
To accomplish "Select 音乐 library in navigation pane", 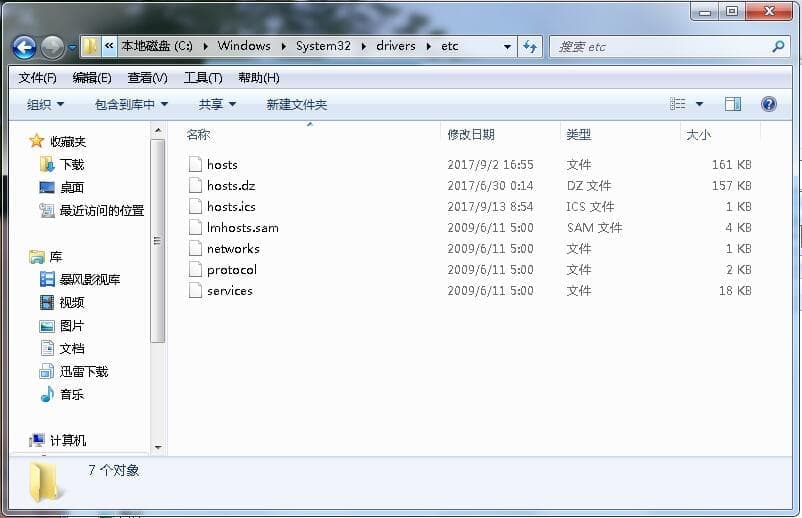I will 71,394.
